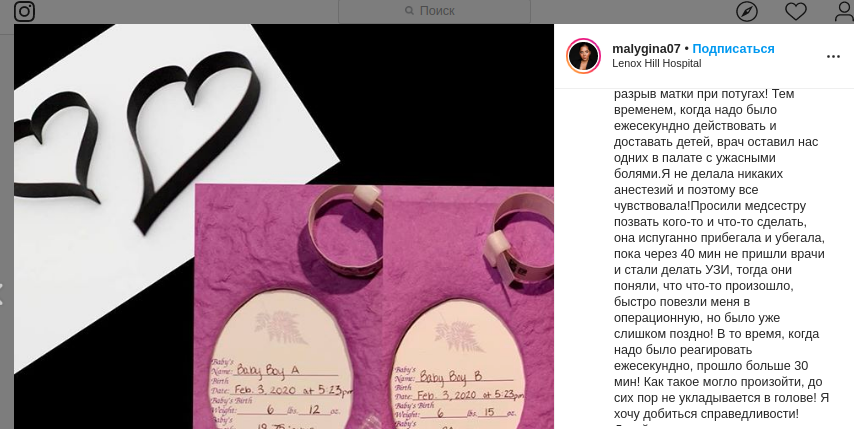Focus the Поиск search field

(434, 11)
